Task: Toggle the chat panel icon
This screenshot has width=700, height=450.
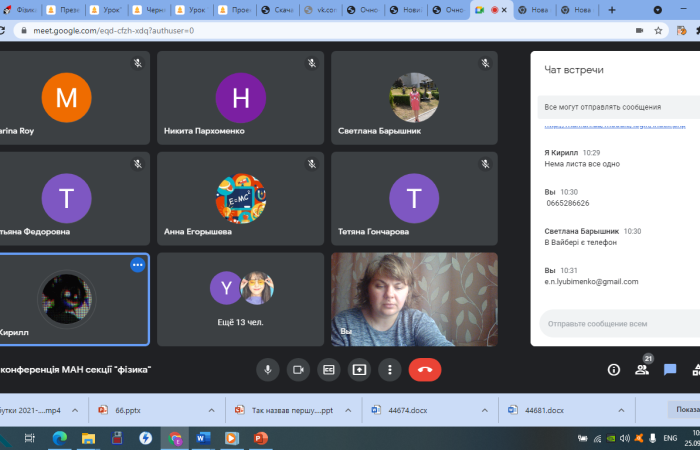Action: point(670,369)
